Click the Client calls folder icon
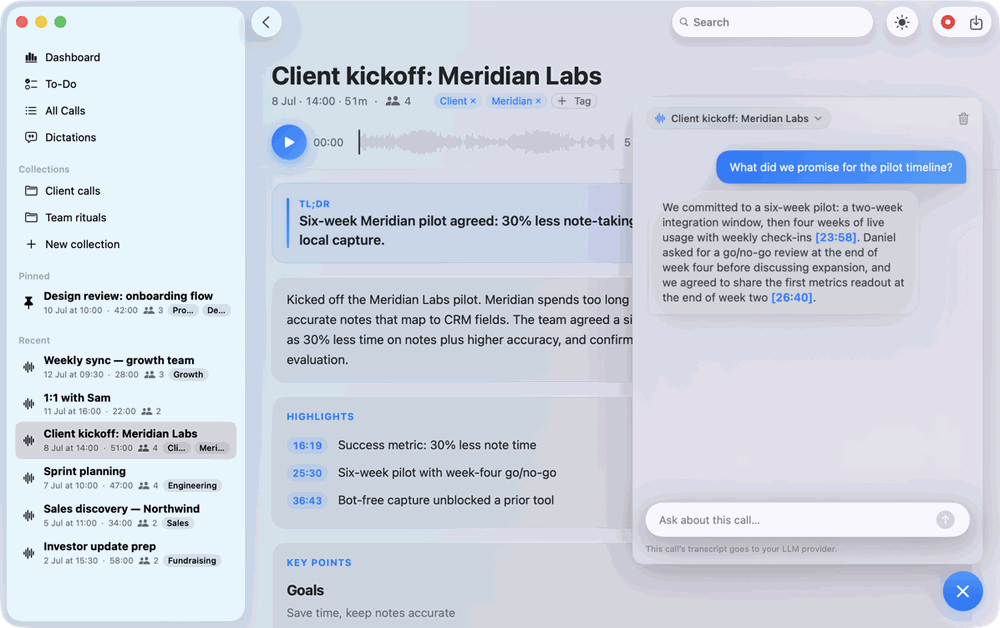This screenshot has width=1000, height=628. click(x=31, y=191)
